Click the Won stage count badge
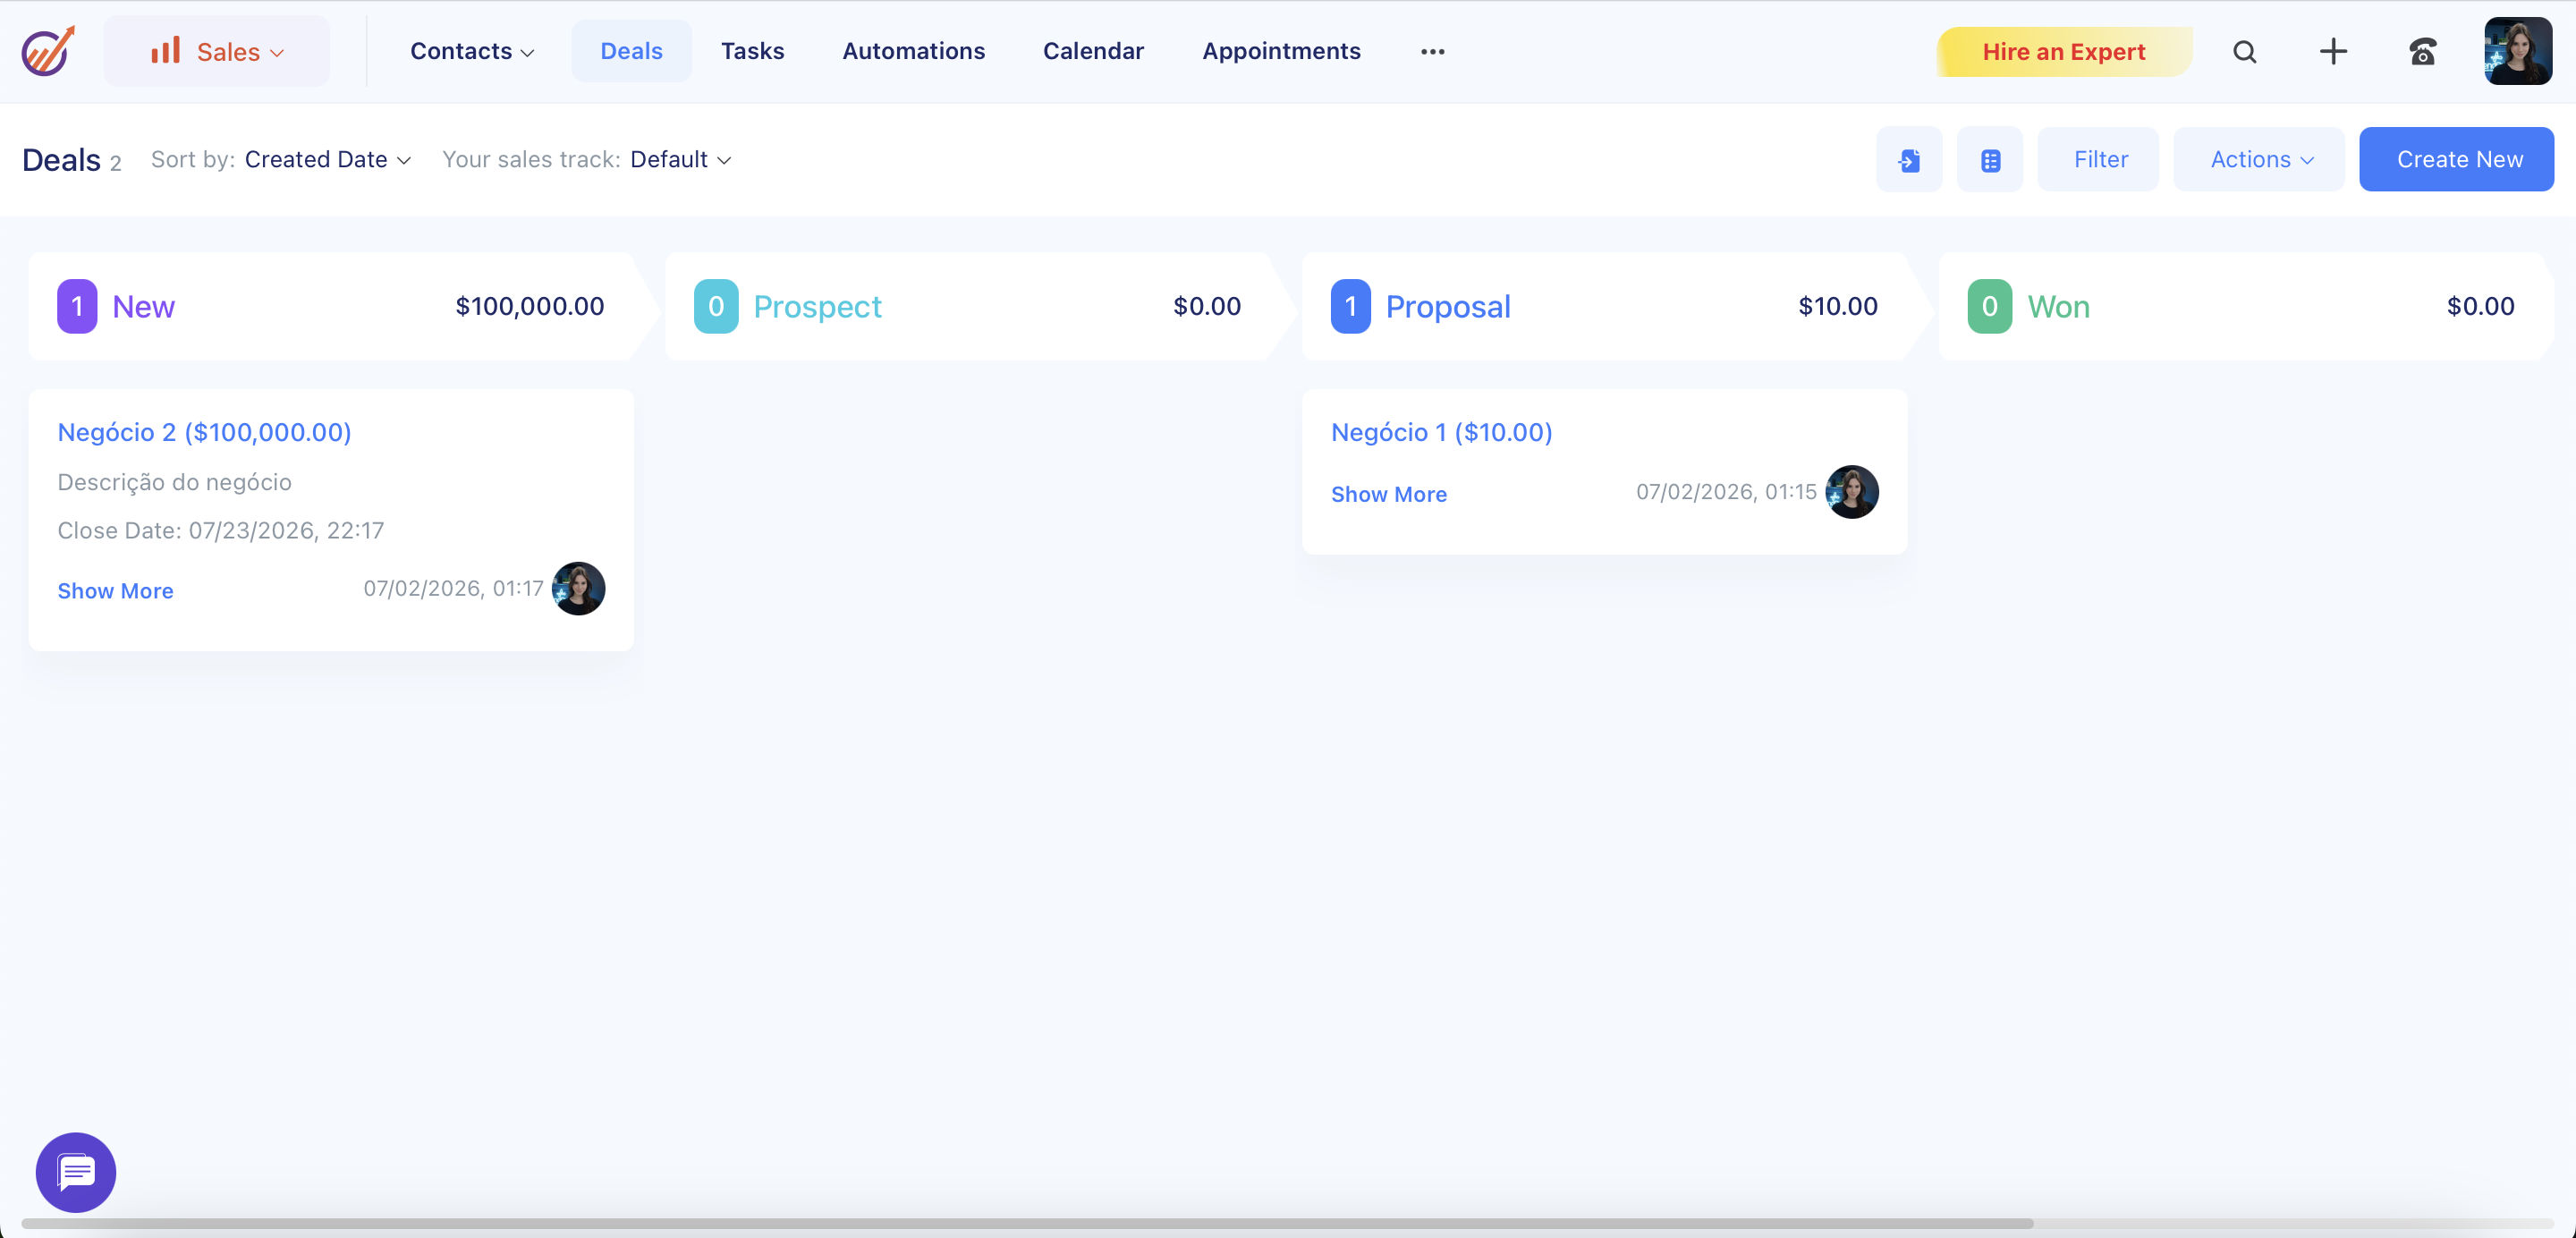Screen dimensions: 2576x1238 pos(1989,307)
